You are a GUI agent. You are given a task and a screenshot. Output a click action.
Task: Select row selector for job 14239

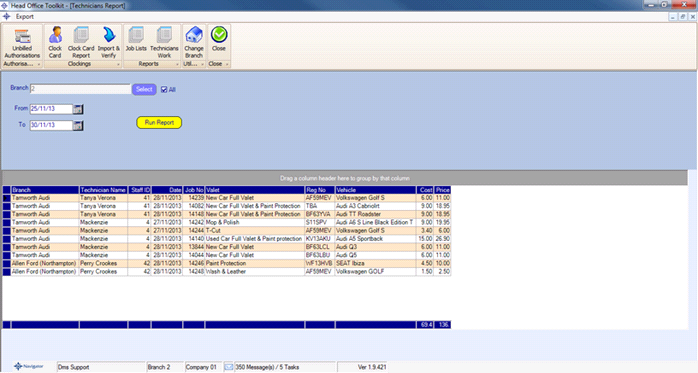click(7, 198)
